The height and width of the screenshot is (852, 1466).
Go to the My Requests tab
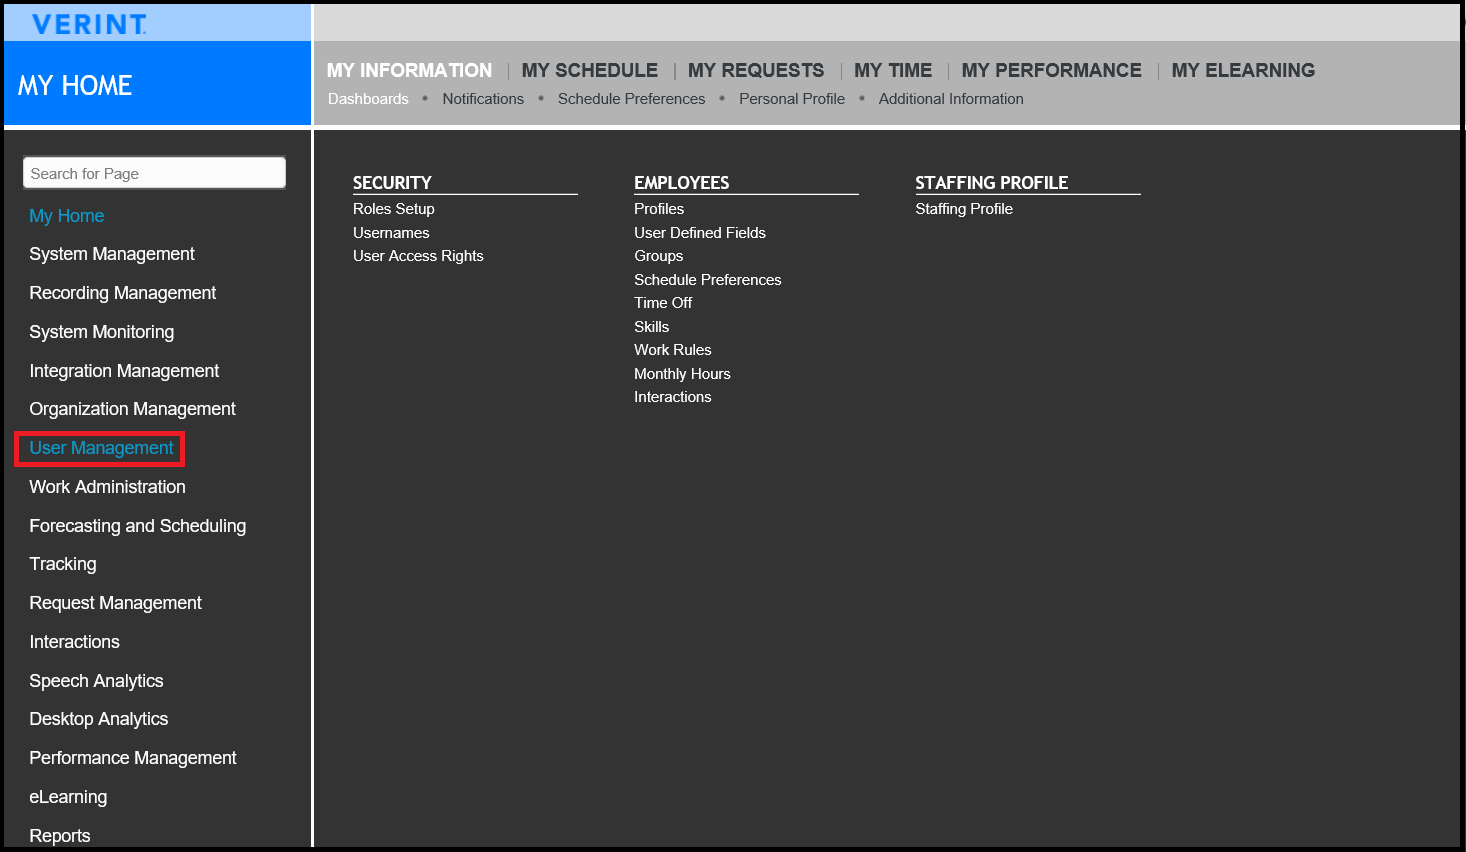pyautogui.click(x=756, y=70)
